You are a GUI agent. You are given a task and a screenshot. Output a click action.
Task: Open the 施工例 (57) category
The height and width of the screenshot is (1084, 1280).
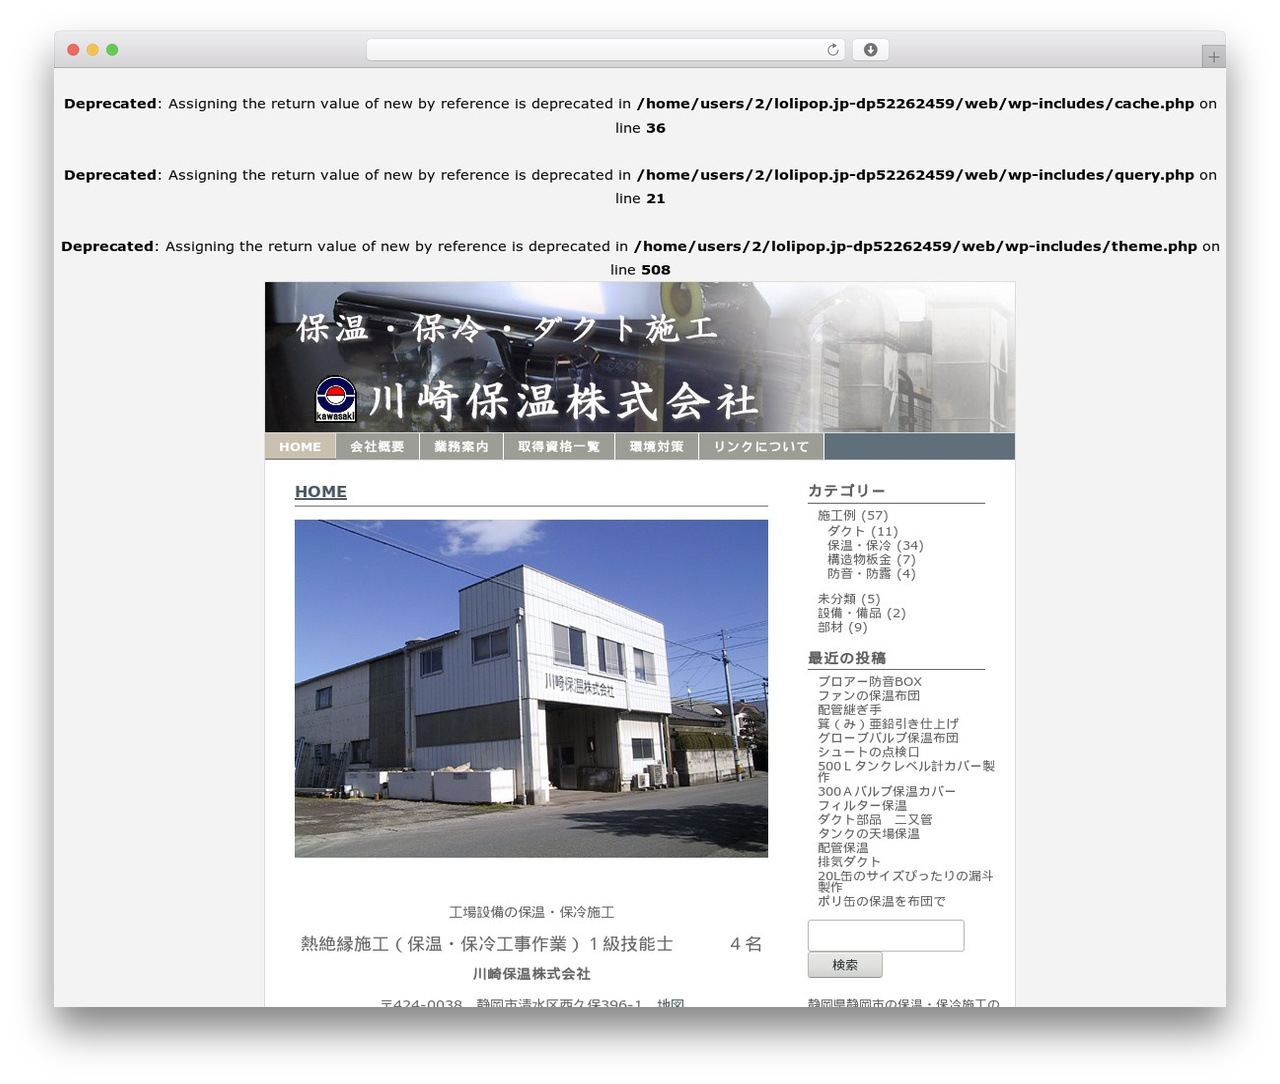(853, 516)
